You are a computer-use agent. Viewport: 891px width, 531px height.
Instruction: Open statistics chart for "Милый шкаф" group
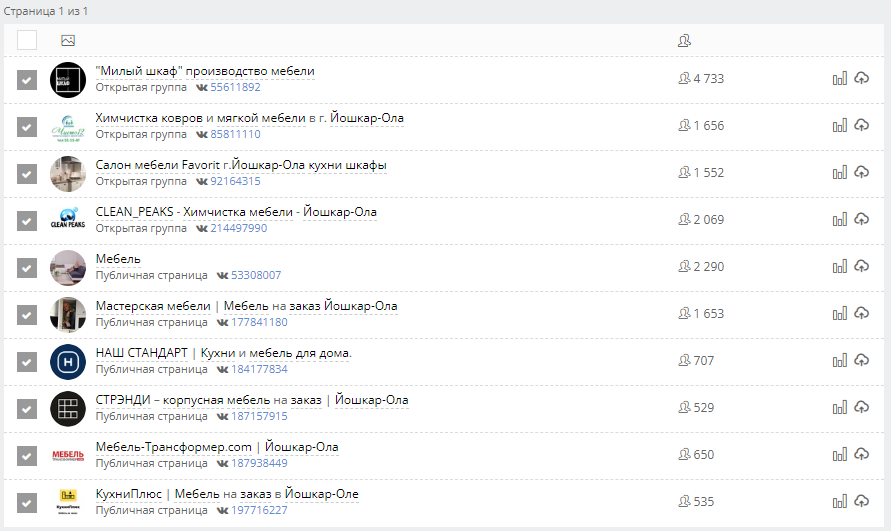(x=839, y=78)
